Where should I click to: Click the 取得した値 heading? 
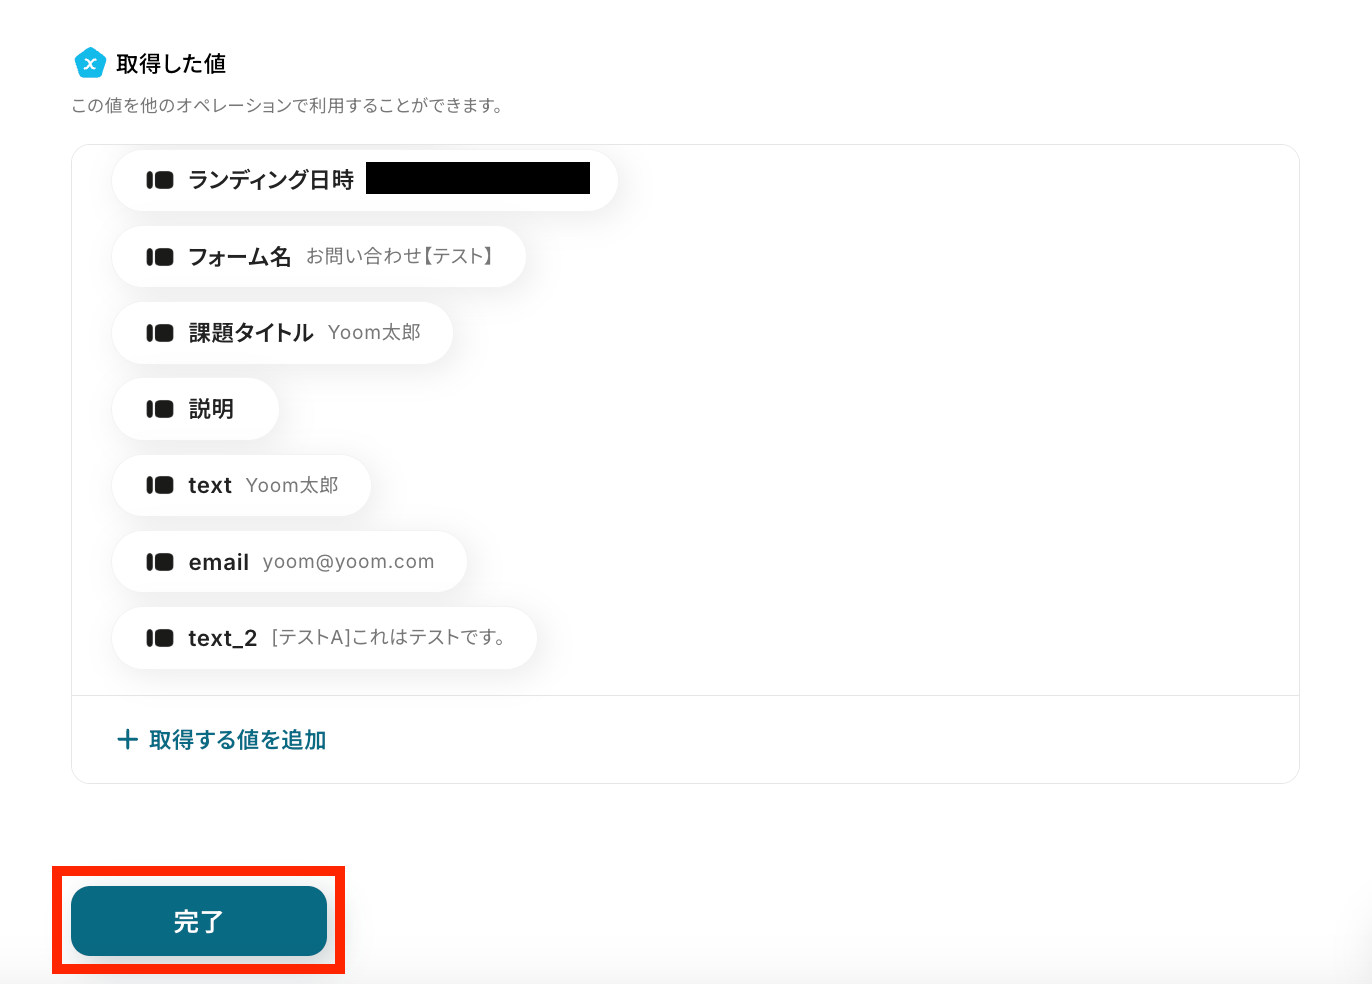tap(171, 64)
